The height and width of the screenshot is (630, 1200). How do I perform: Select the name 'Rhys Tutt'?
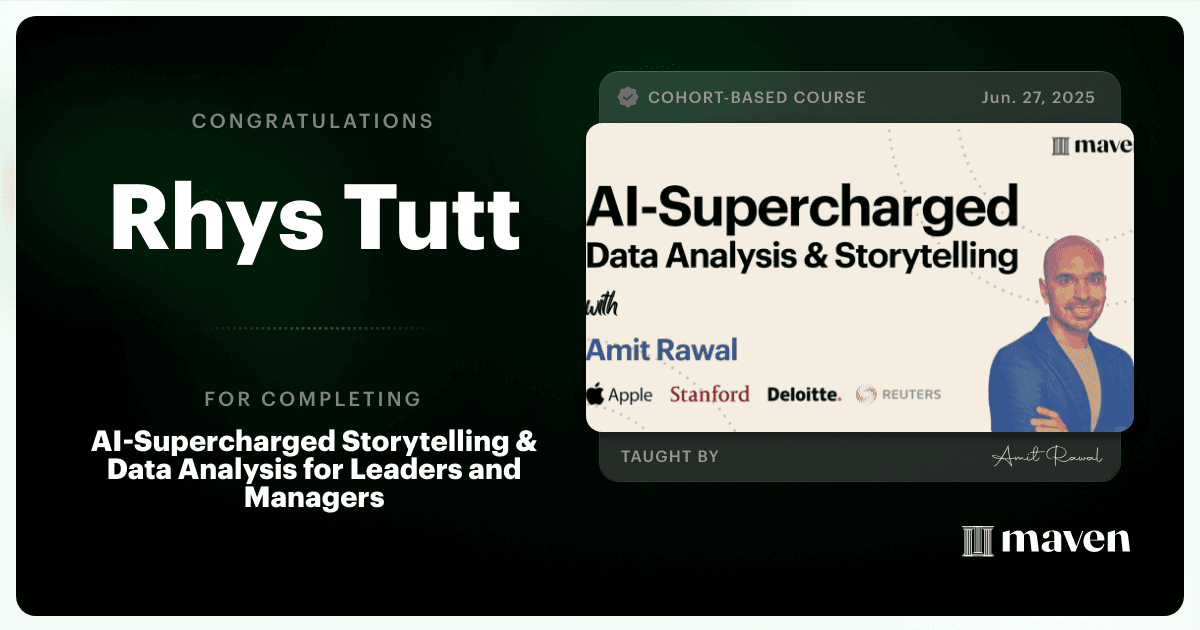tap(315, 219)
